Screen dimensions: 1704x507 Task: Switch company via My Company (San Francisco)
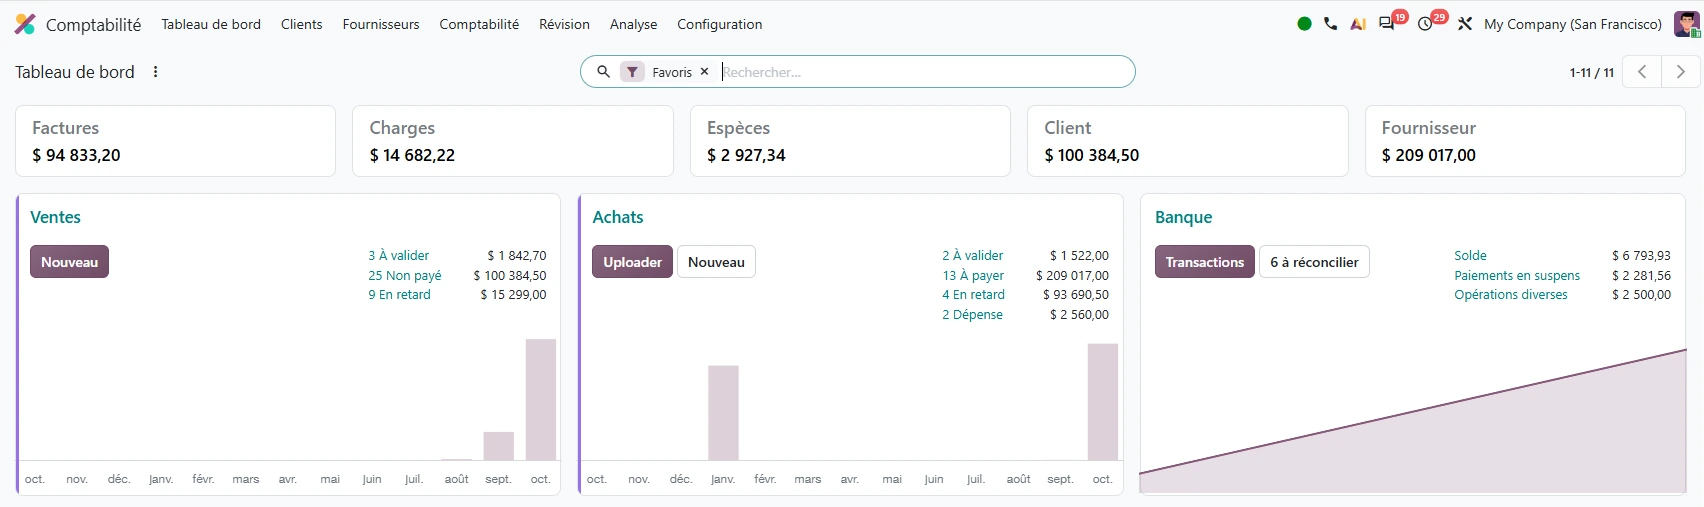(1573, 24)
